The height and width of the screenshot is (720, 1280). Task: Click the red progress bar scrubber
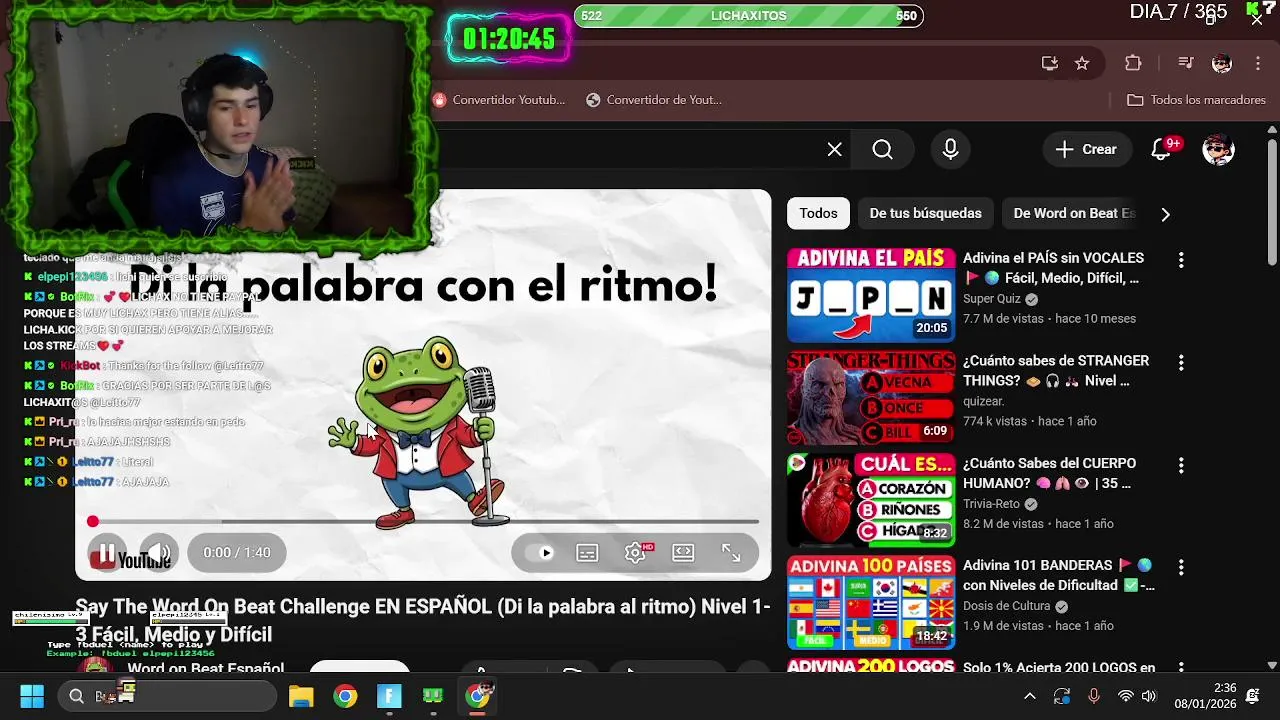[x=93, y=521]
